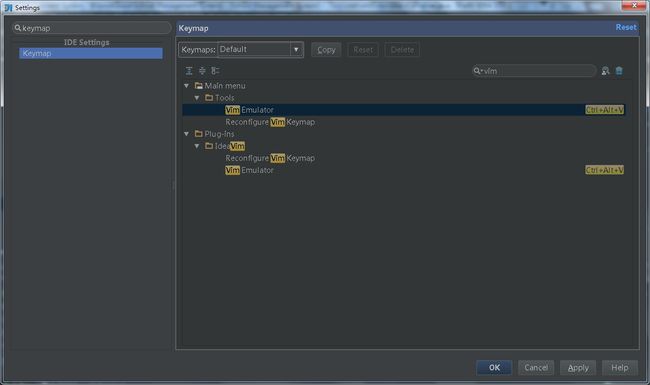Click the Expand All tree icon

click(x=189, y=71)
